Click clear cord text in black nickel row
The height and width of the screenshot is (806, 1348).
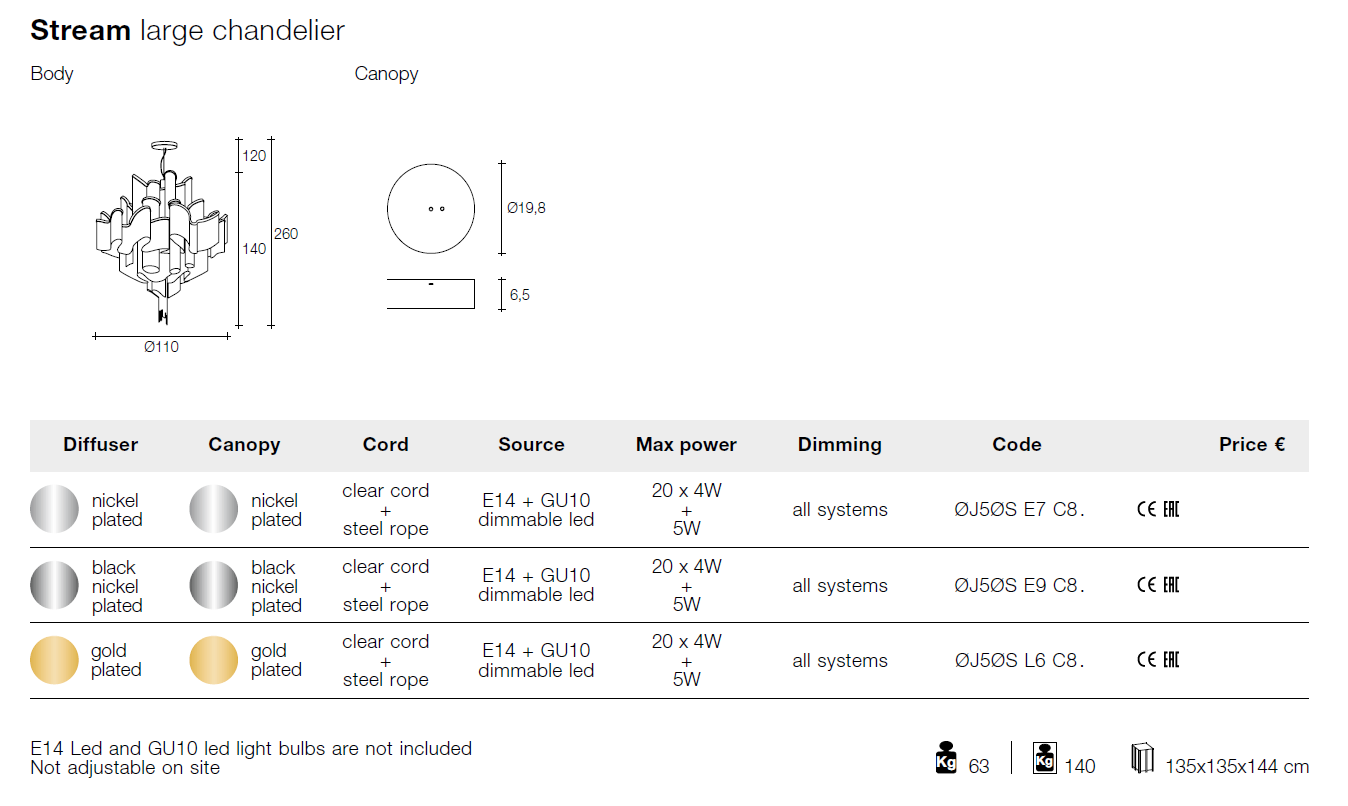pyautogui.click(x=386, y=567)
